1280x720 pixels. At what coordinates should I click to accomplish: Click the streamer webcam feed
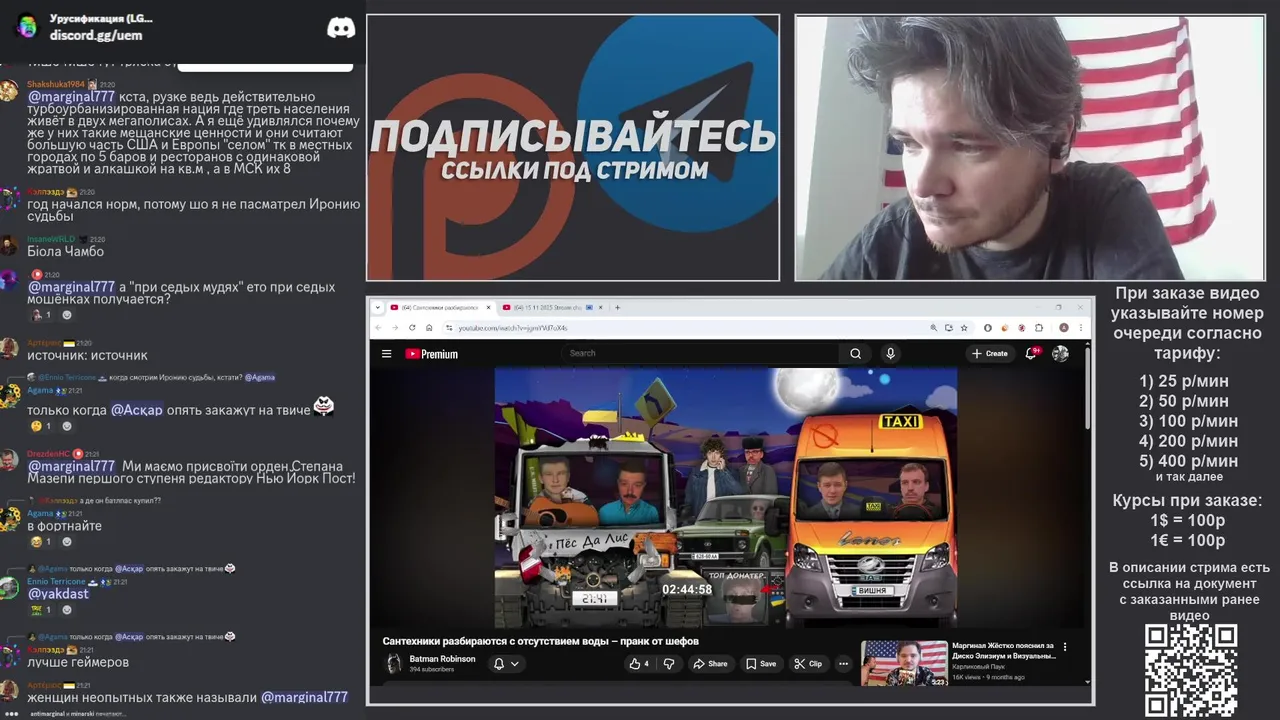[1030, 148]
